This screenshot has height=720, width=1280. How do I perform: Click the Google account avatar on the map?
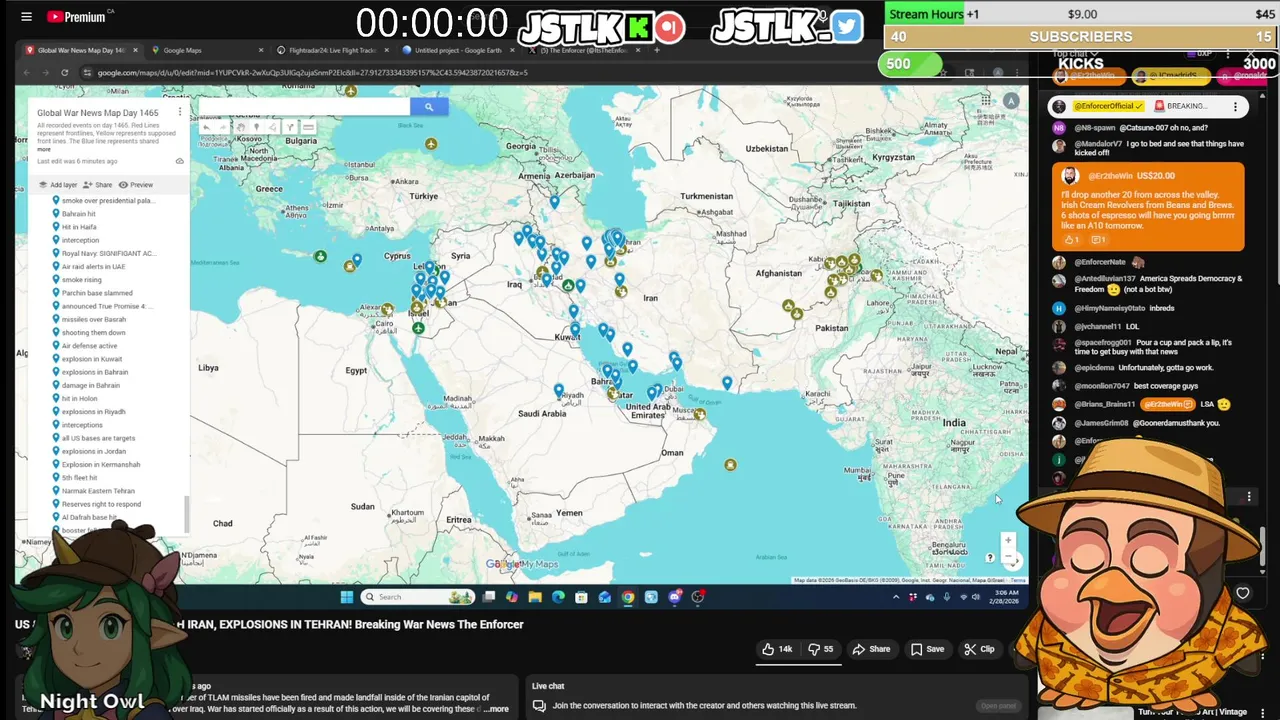click(1011, 101)
